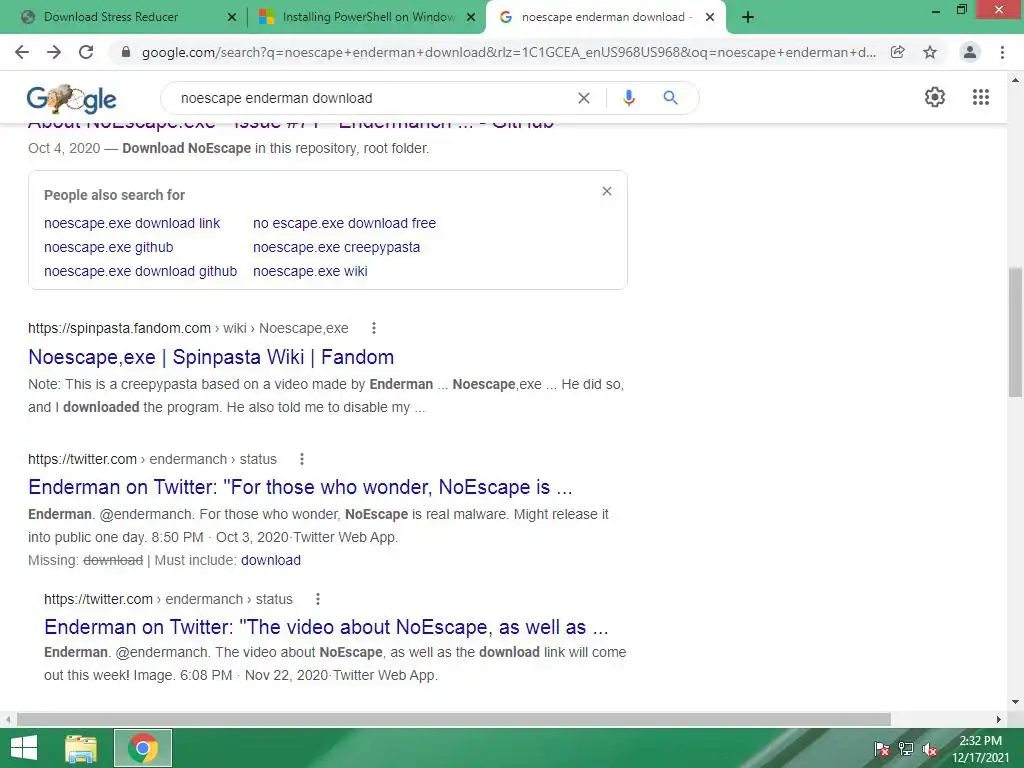
Task: Close the Download Stress Reducer tab
Action: (x=232, y=18)
